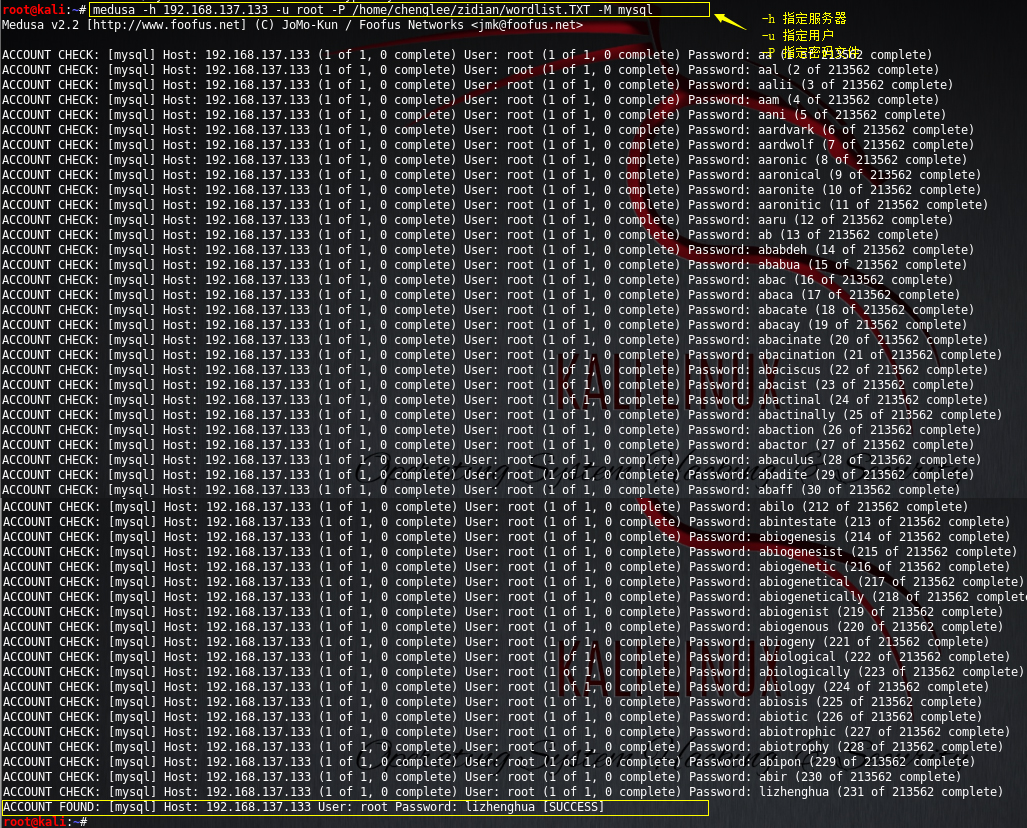1027x828 pixels.
Task: Click the 'ab (13 of 213562' line
Action: [x=470, y=235]
